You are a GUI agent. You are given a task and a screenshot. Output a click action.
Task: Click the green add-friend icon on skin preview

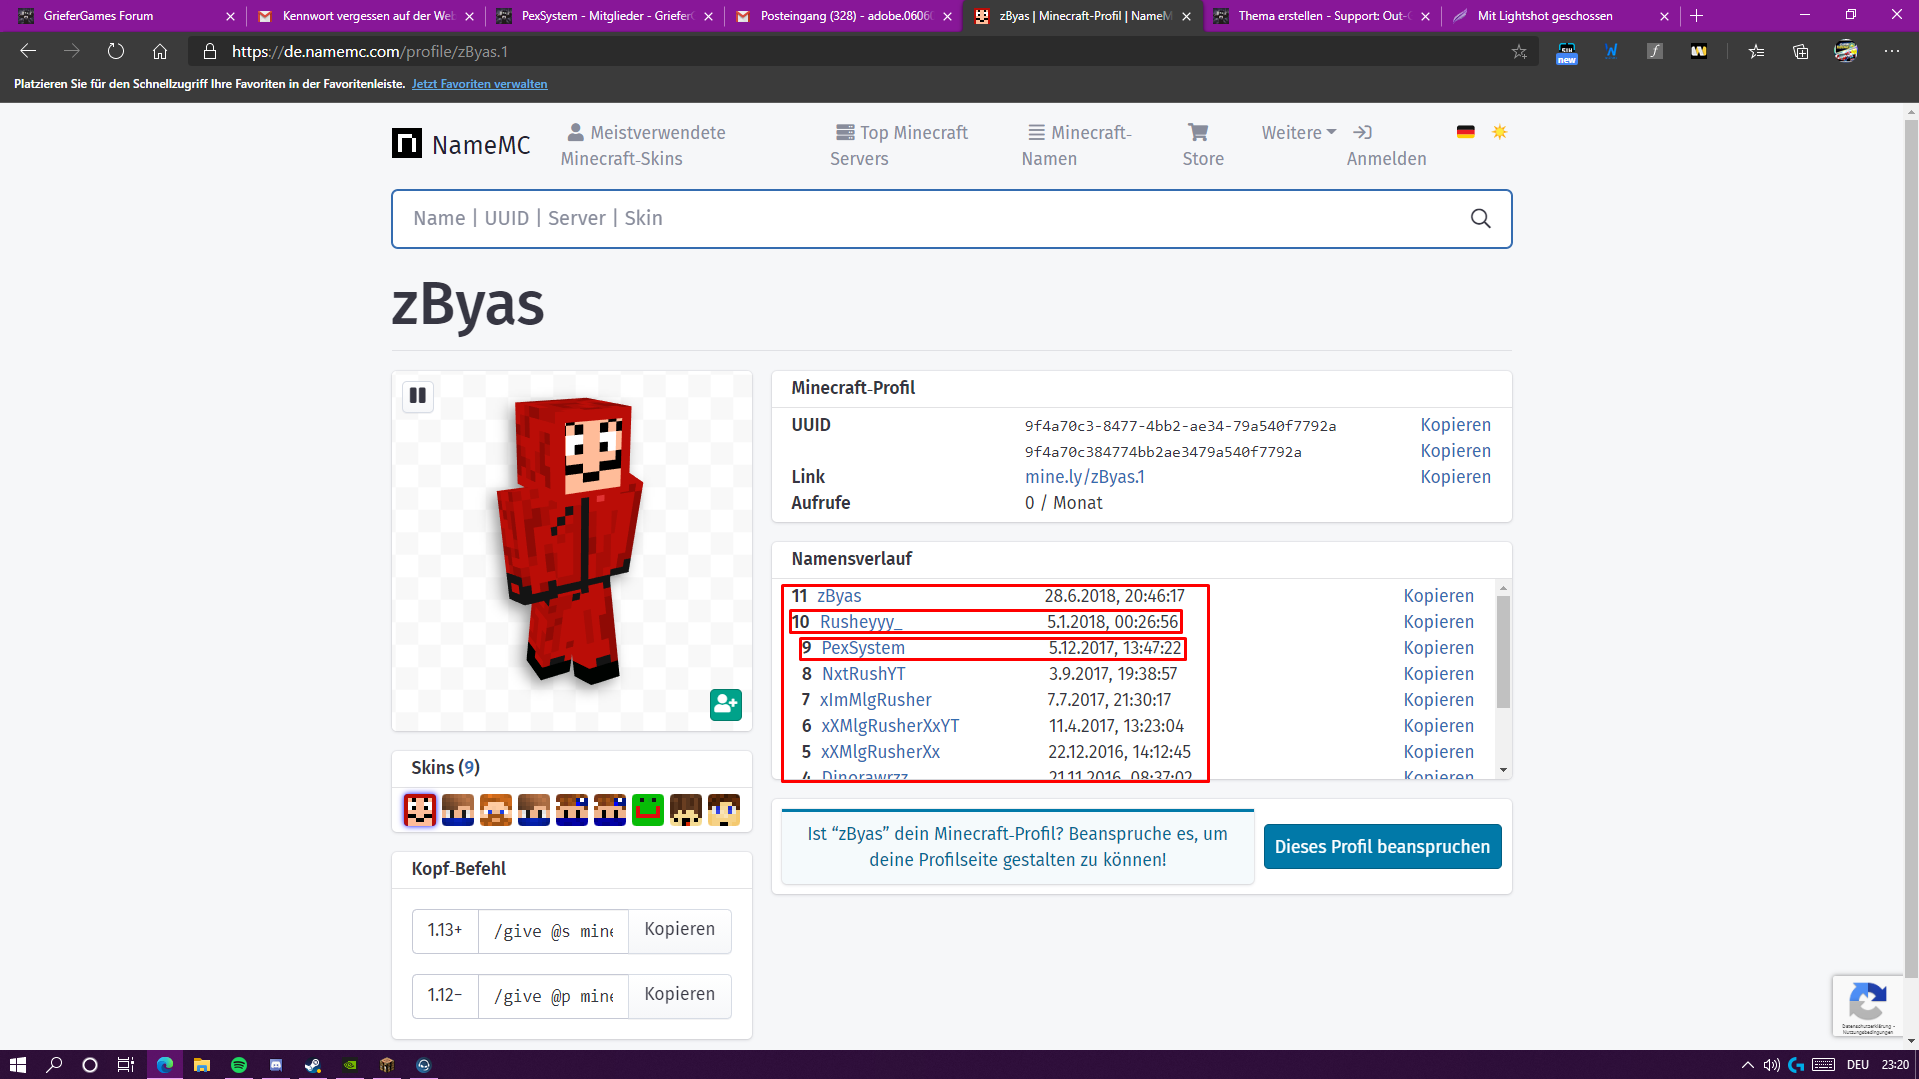[x=726, y=705]
